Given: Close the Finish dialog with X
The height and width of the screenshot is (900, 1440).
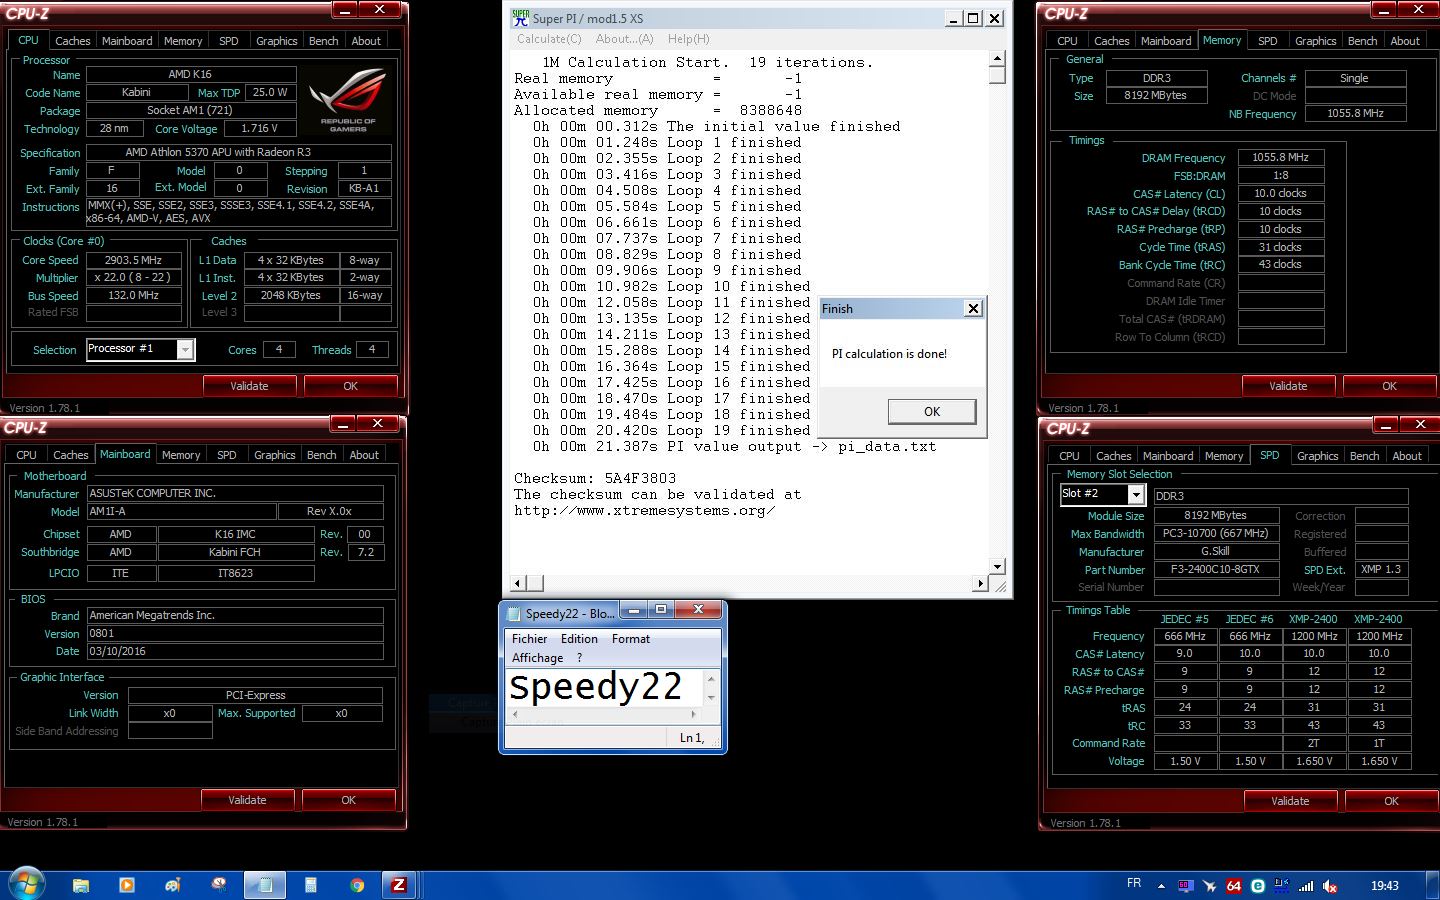Looking at the screenshot, I should [973, 308].
